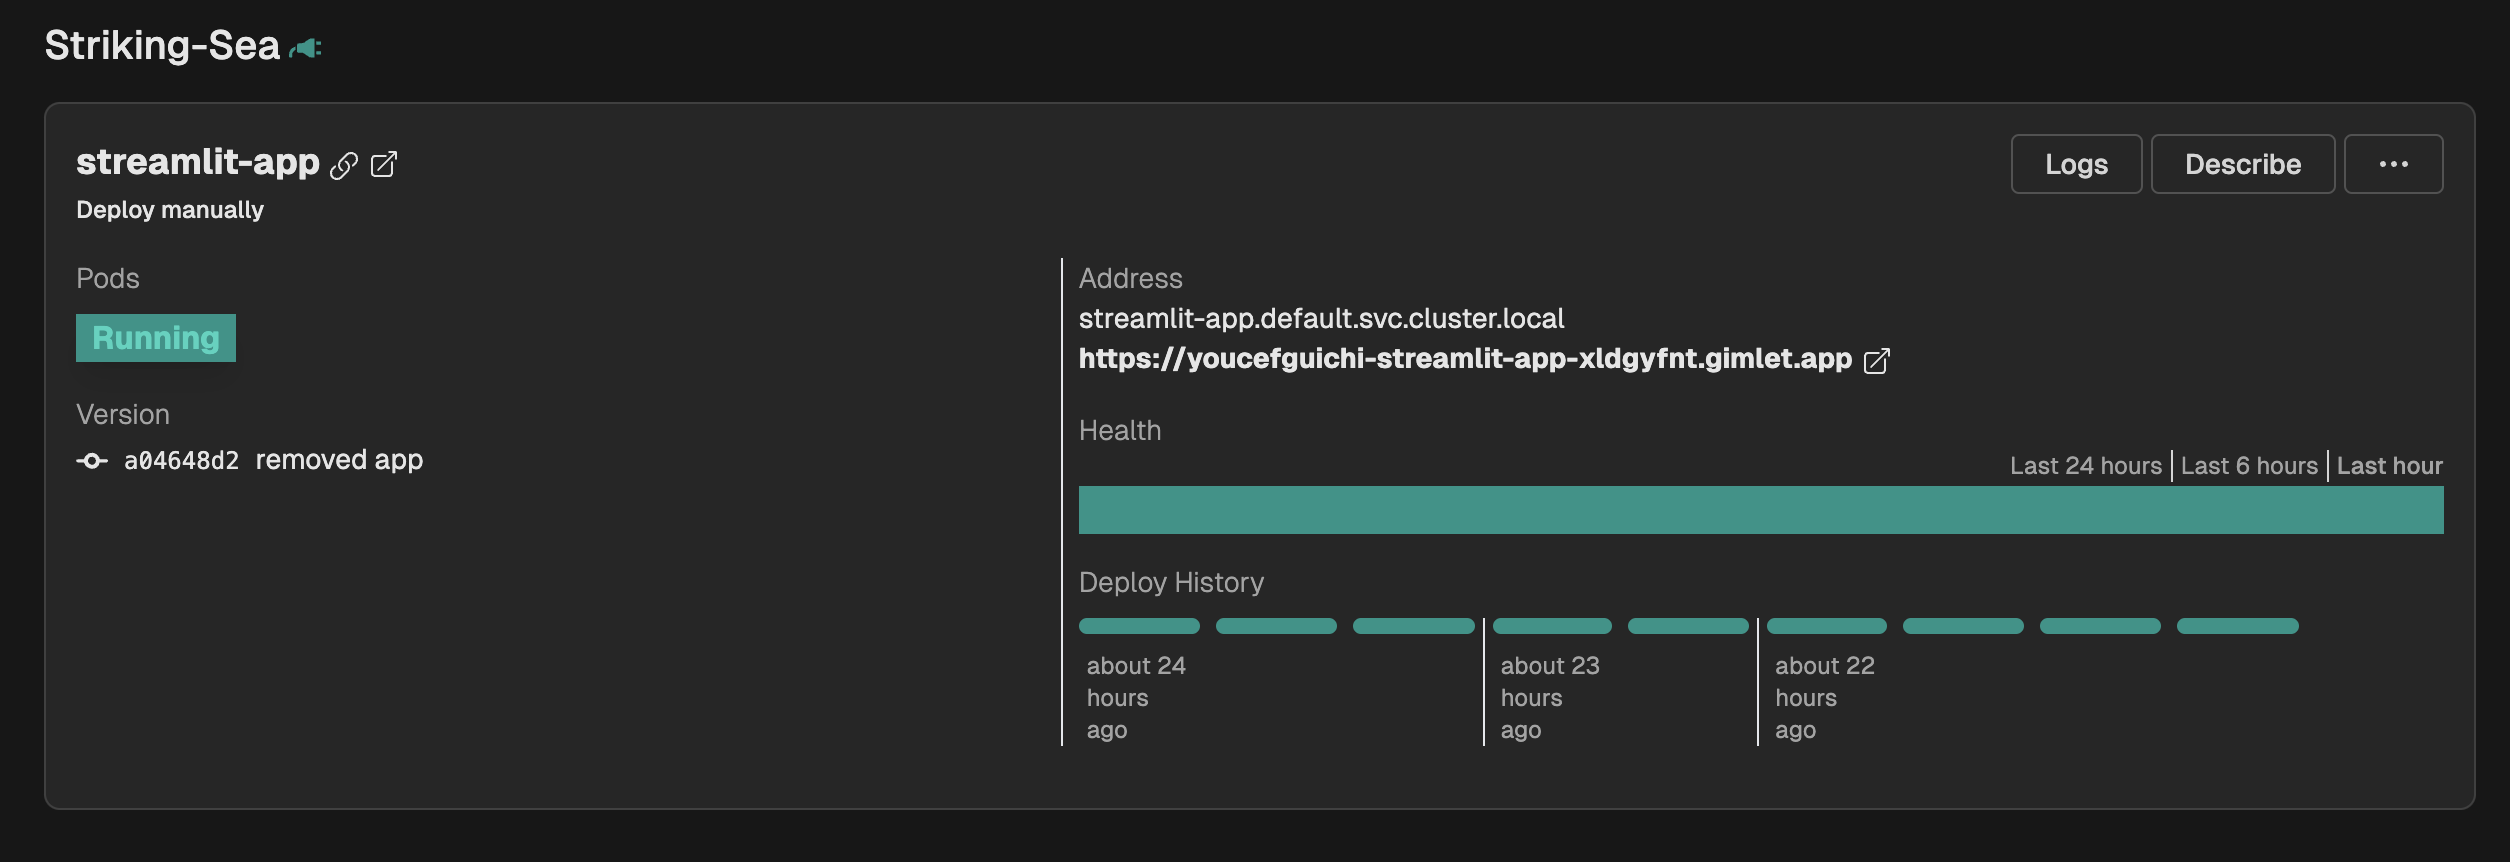2510x862 pixels.
Task: Click first deploy bar after about 22 hours marker
Action: 1827,626
